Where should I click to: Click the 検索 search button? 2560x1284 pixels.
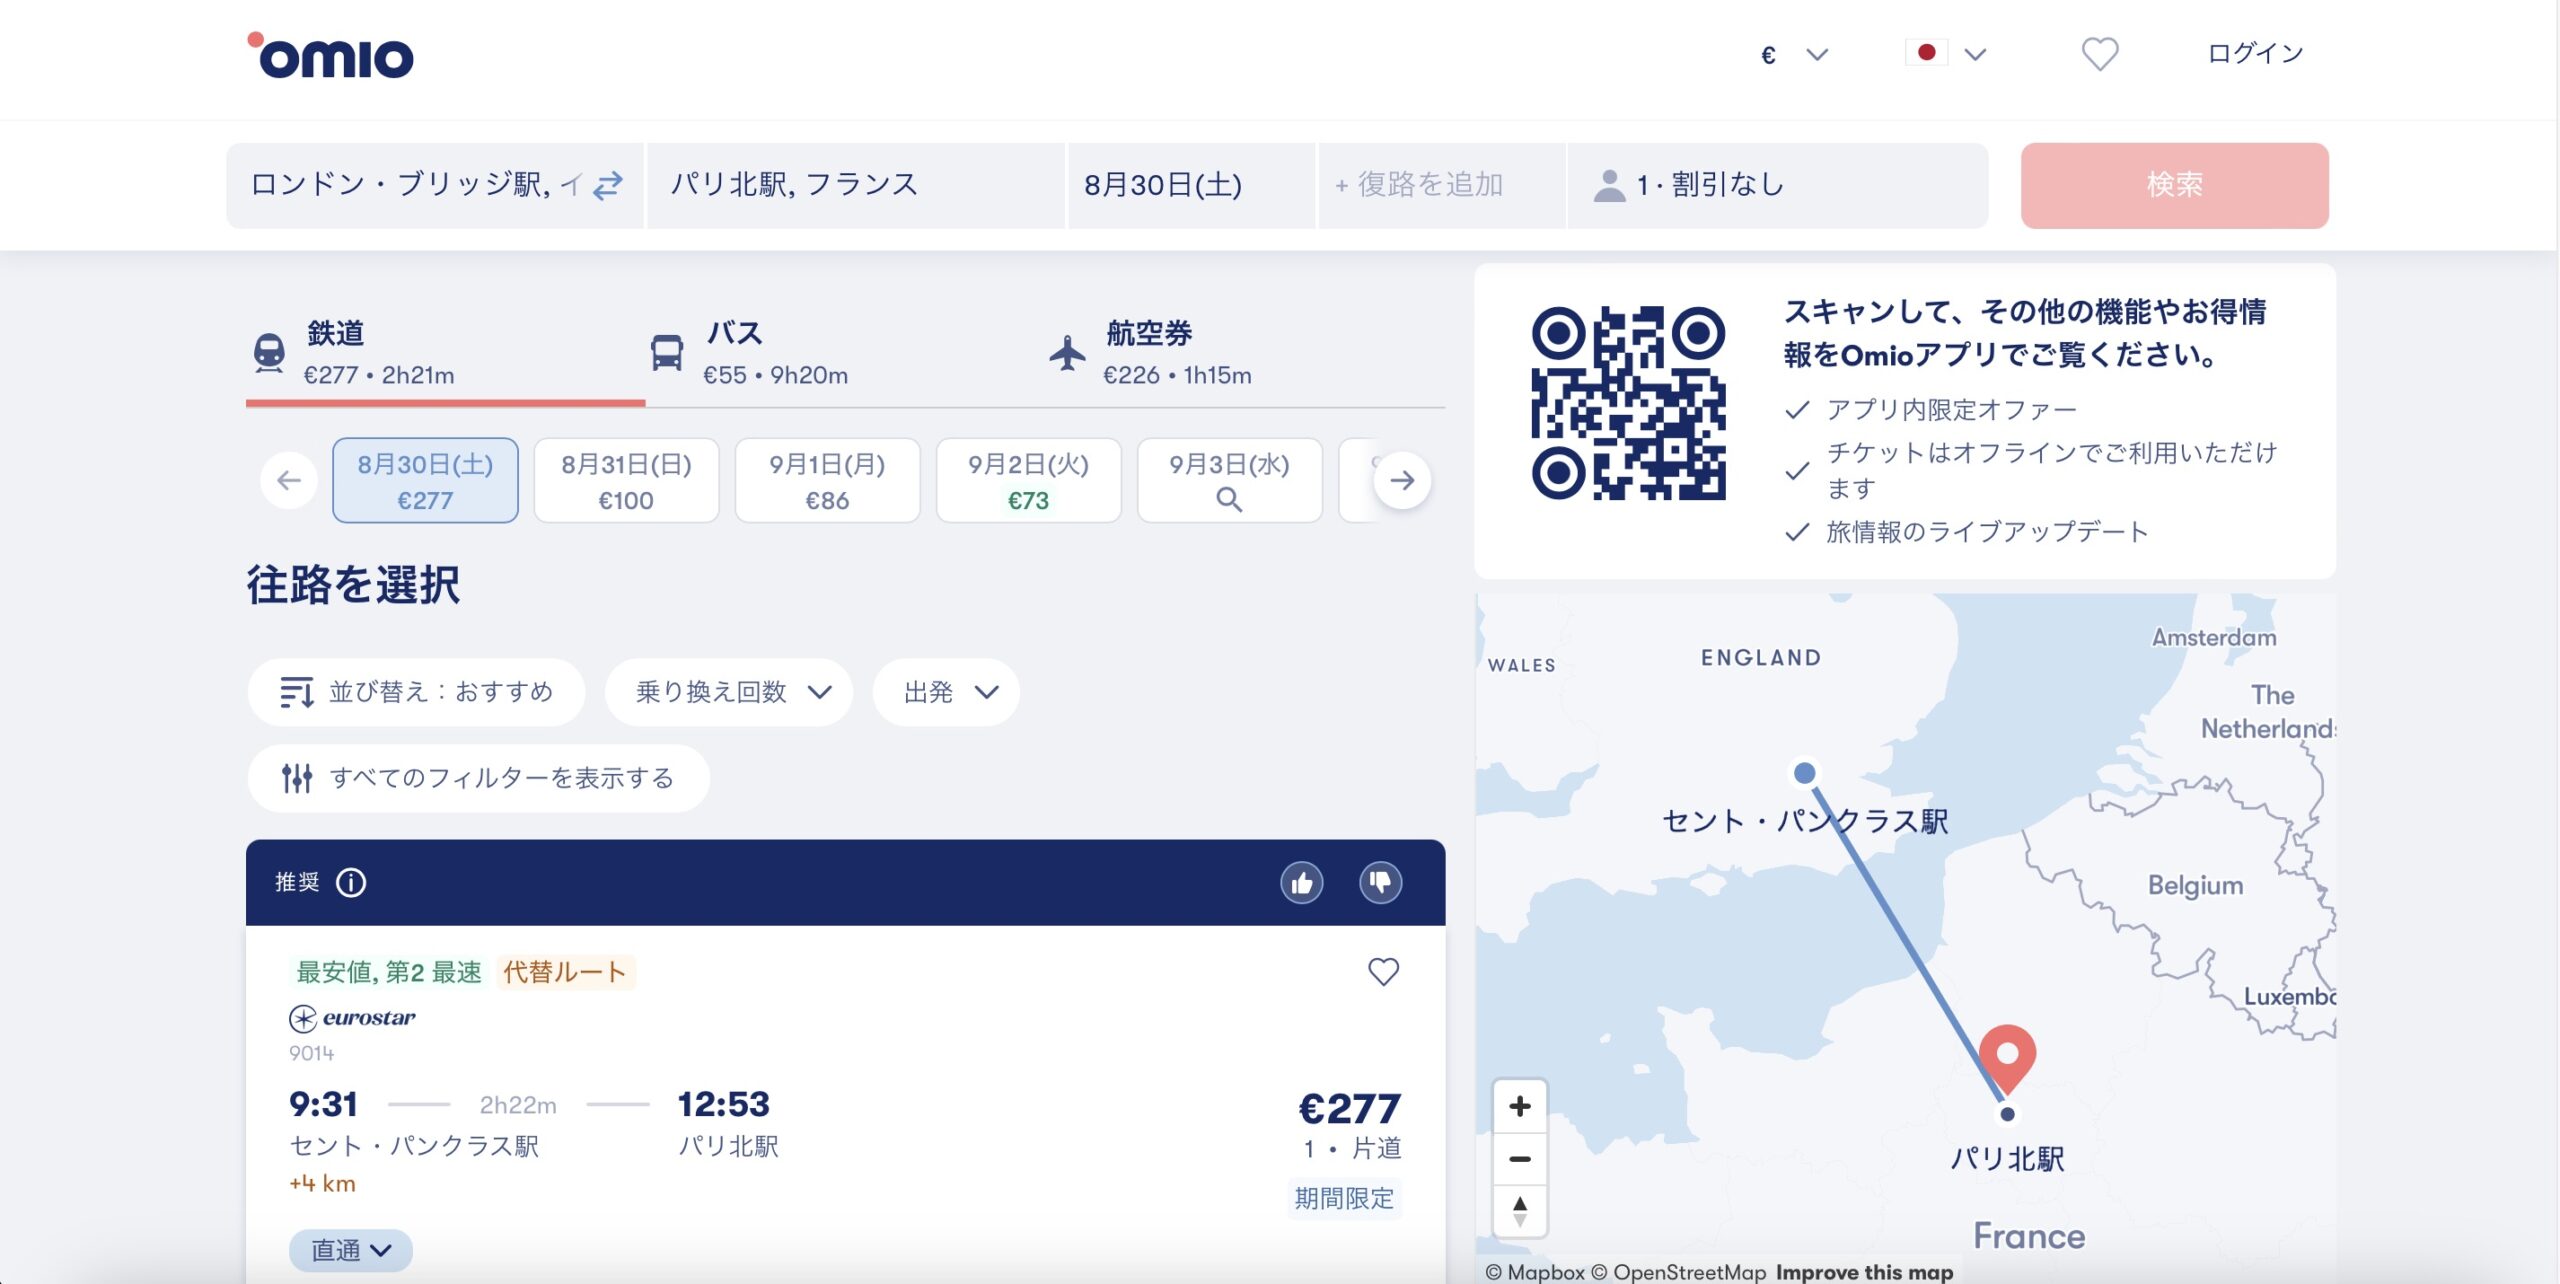click(2174, 185)
